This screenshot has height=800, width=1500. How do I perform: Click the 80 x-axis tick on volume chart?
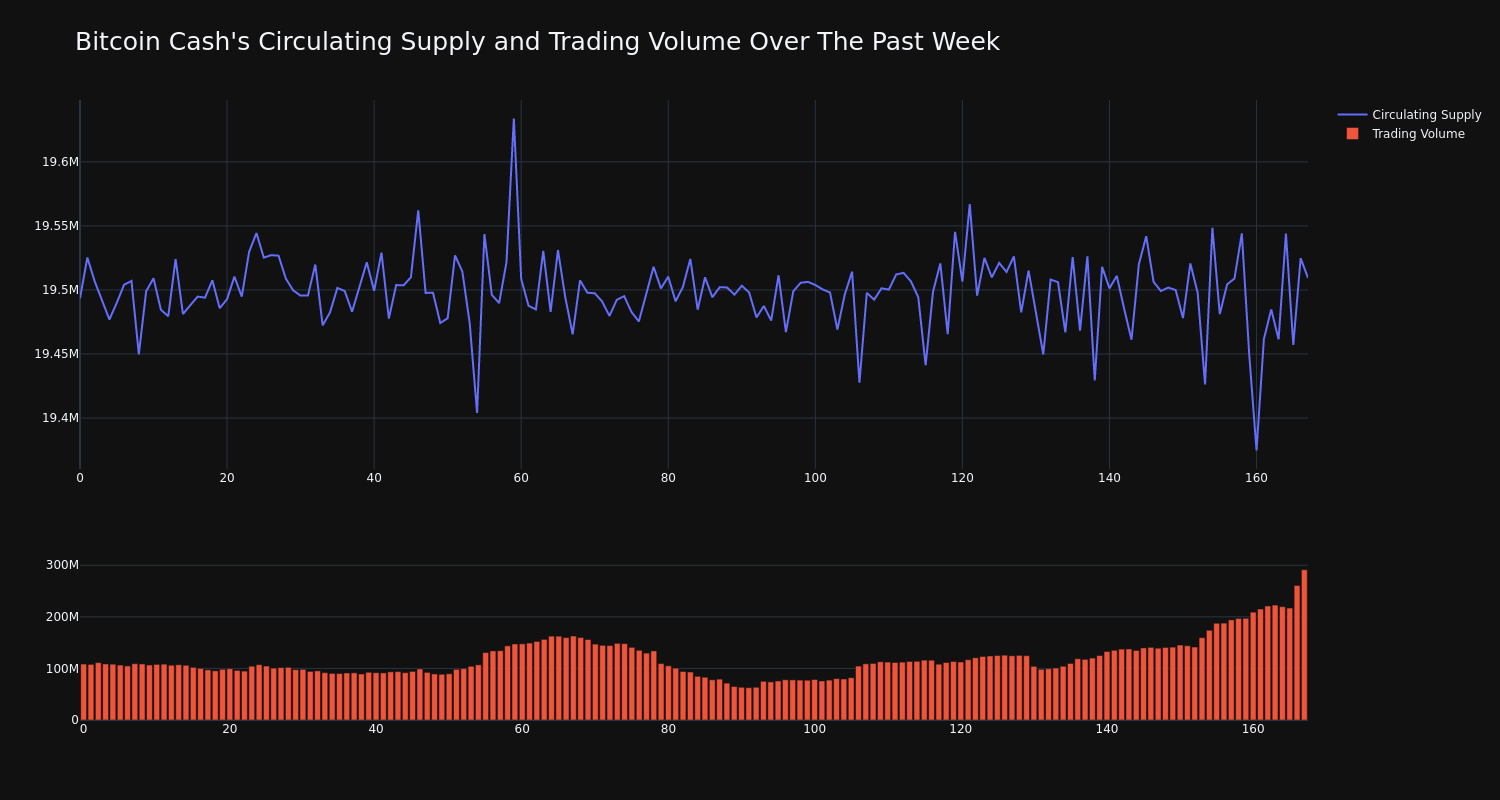(668, 729)
